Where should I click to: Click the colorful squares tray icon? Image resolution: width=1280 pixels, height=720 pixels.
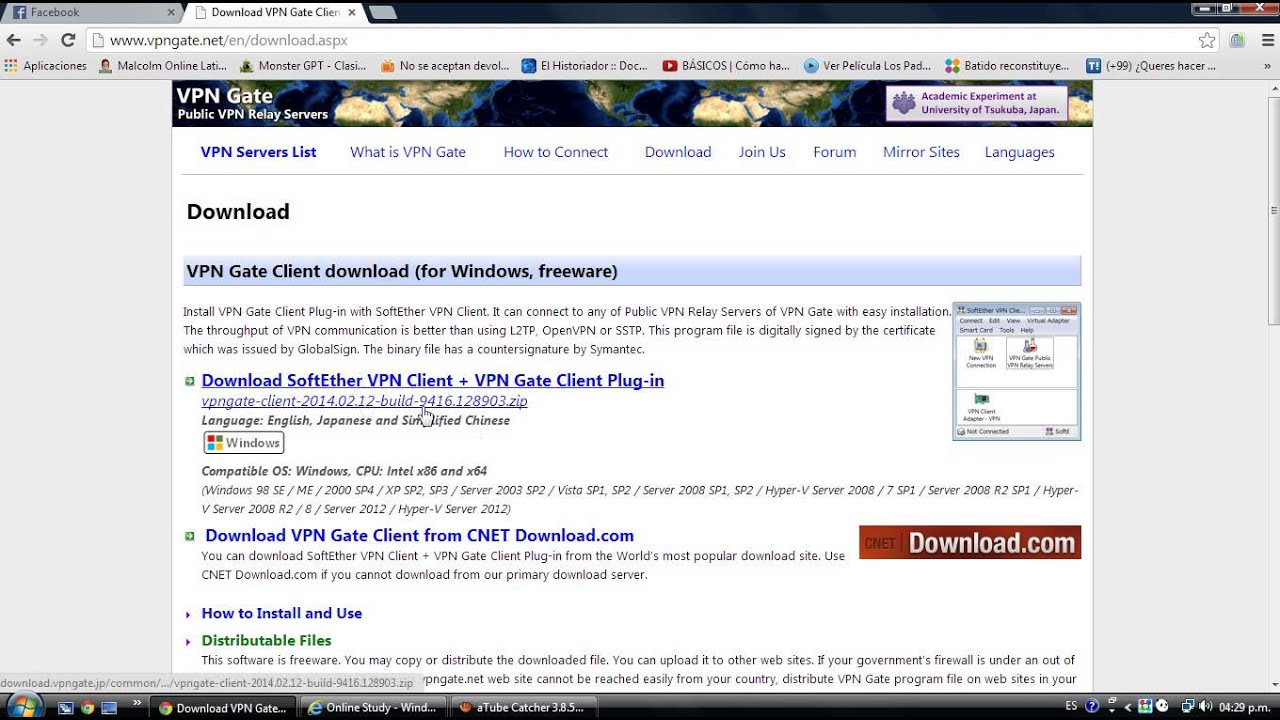point(1146,706)
